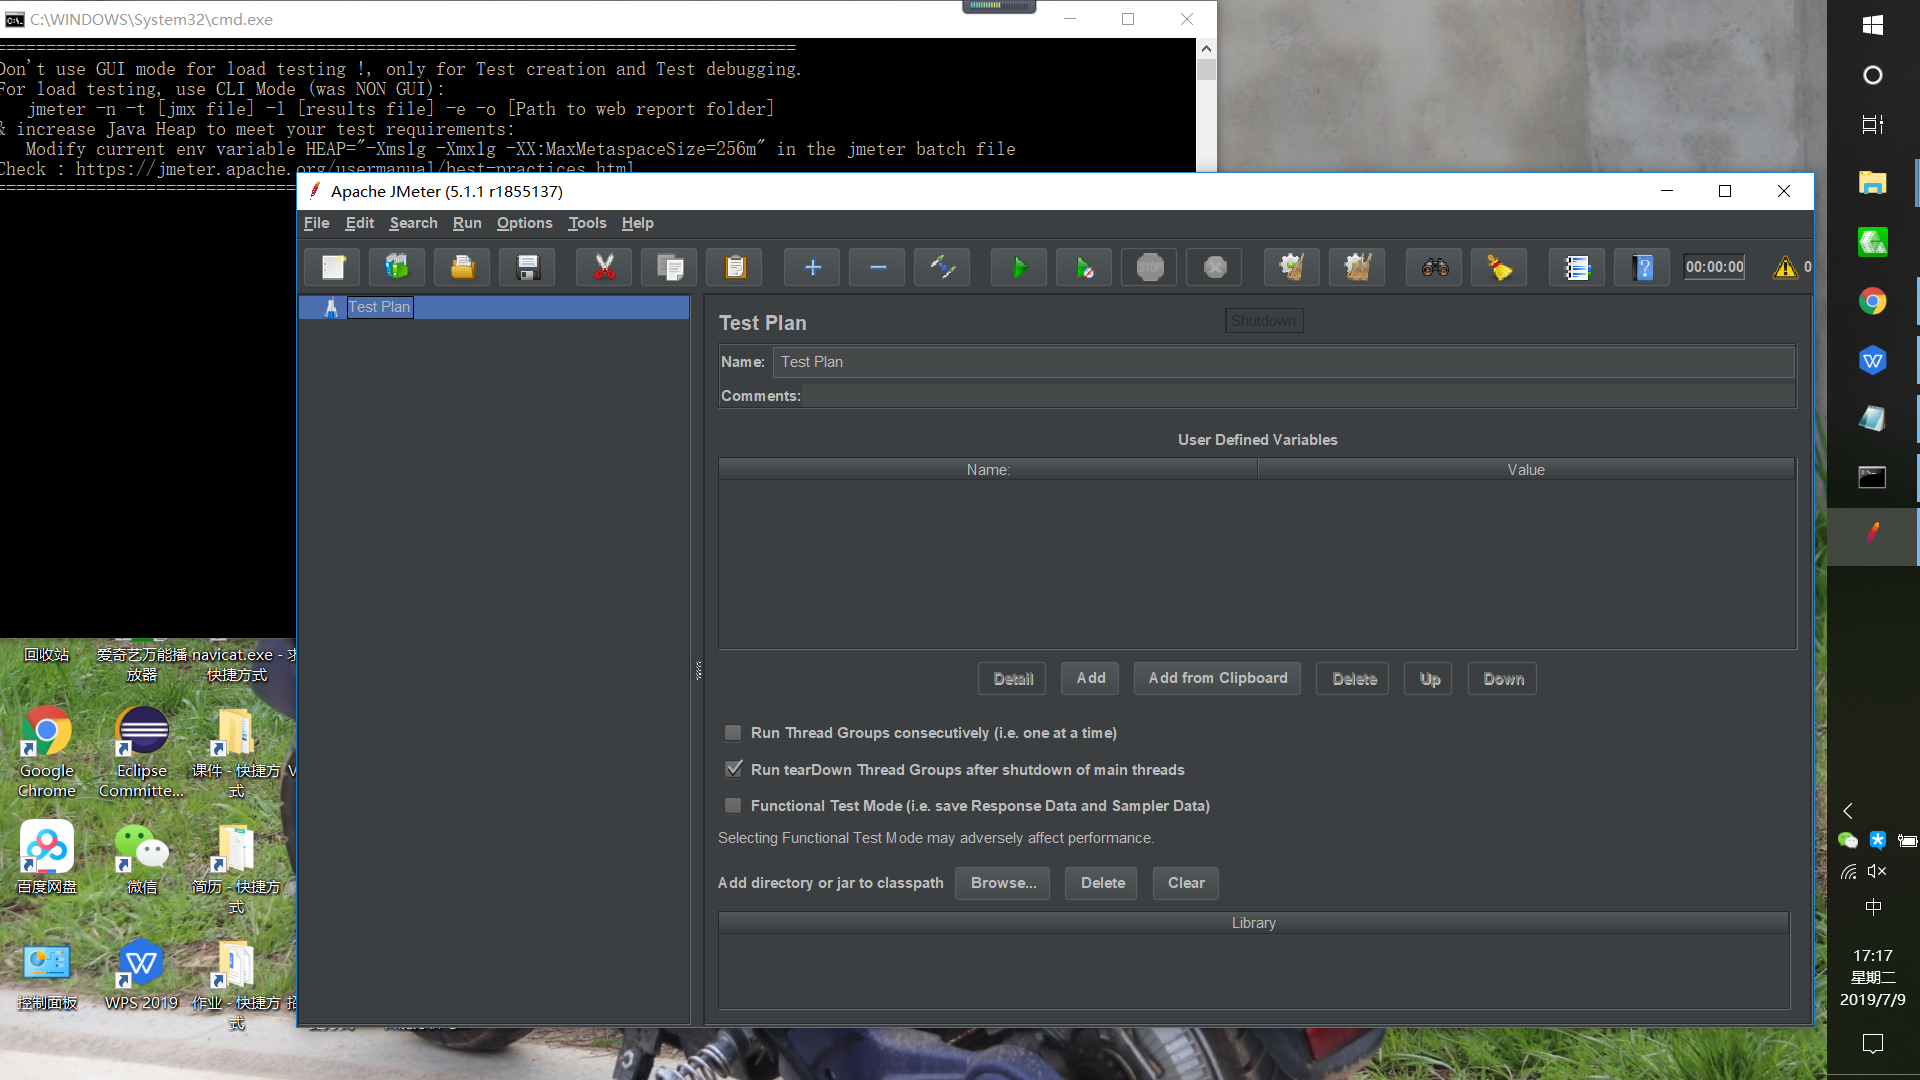The image size is (1920, 1080).
Task: Collapse tree with minus toolbar button
Action: 877,267
